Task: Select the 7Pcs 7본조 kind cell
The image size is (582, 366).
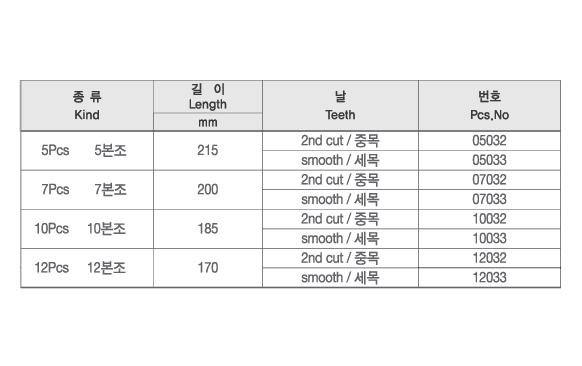Action: 87,190
